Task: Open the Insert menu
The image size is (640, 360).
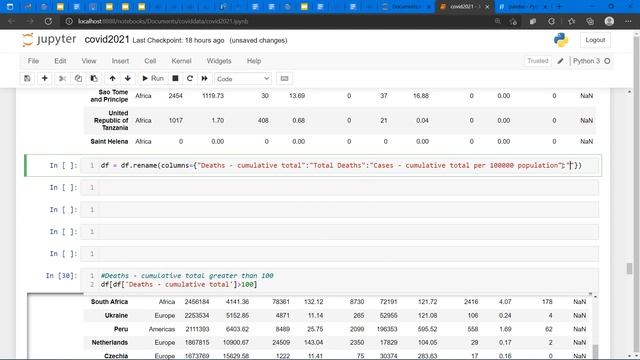Action: tap(120, 61)
